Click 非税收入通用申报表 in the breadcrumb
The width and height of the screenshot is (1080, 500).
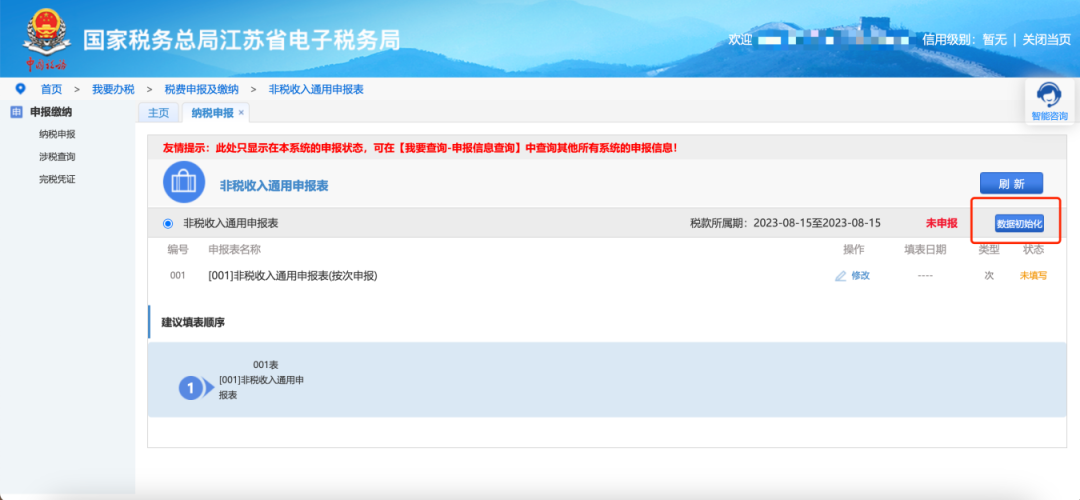pyautogui.click(x=316, y=90)
